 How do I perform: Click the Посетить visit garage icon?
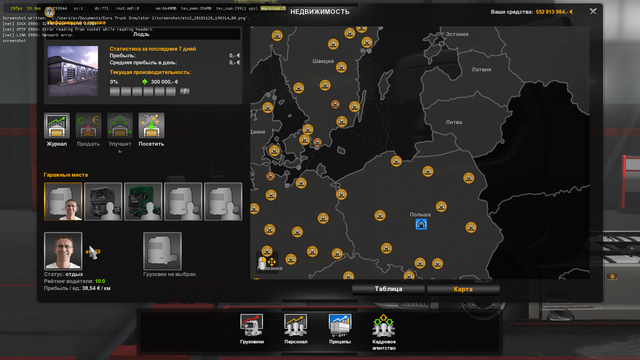[151, 126]
